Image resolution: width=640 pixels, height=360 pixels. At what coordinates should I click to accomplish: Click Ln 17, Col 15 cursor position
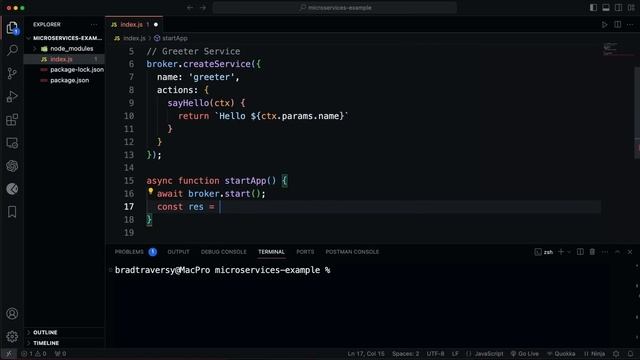tap(366, 354)
